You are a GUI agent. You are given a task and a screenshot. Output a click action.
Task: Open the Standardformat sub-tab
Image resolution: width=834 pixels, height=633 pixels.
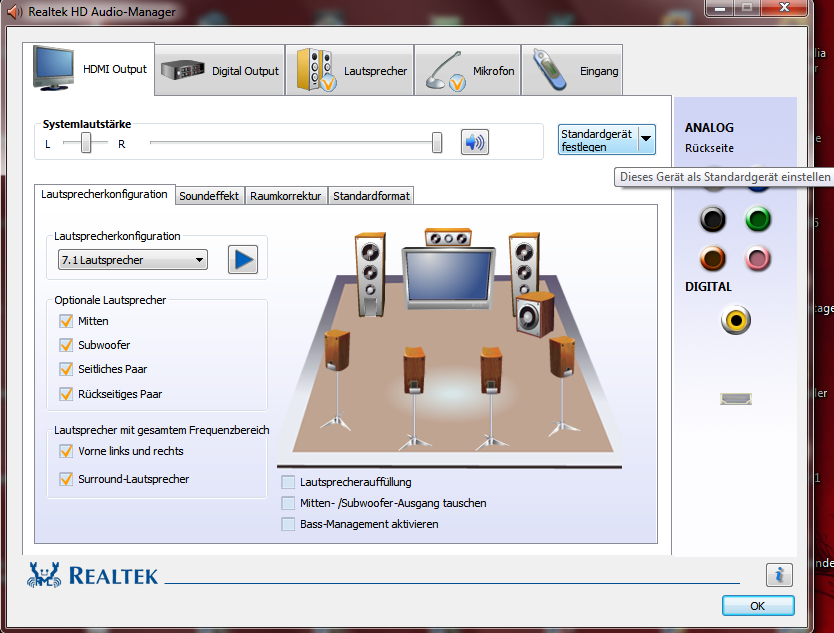[371, 196]
